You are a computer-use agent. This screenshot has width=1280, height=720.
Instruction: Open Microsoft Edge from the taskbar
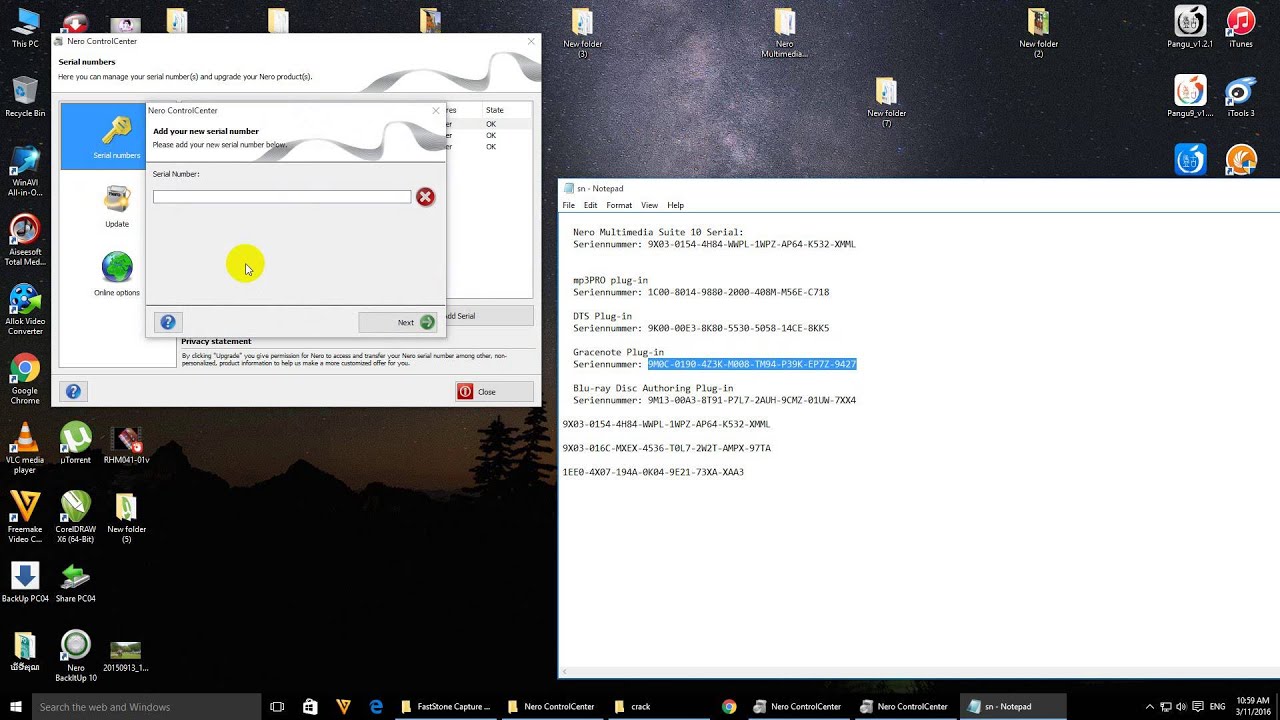point(377,707)
